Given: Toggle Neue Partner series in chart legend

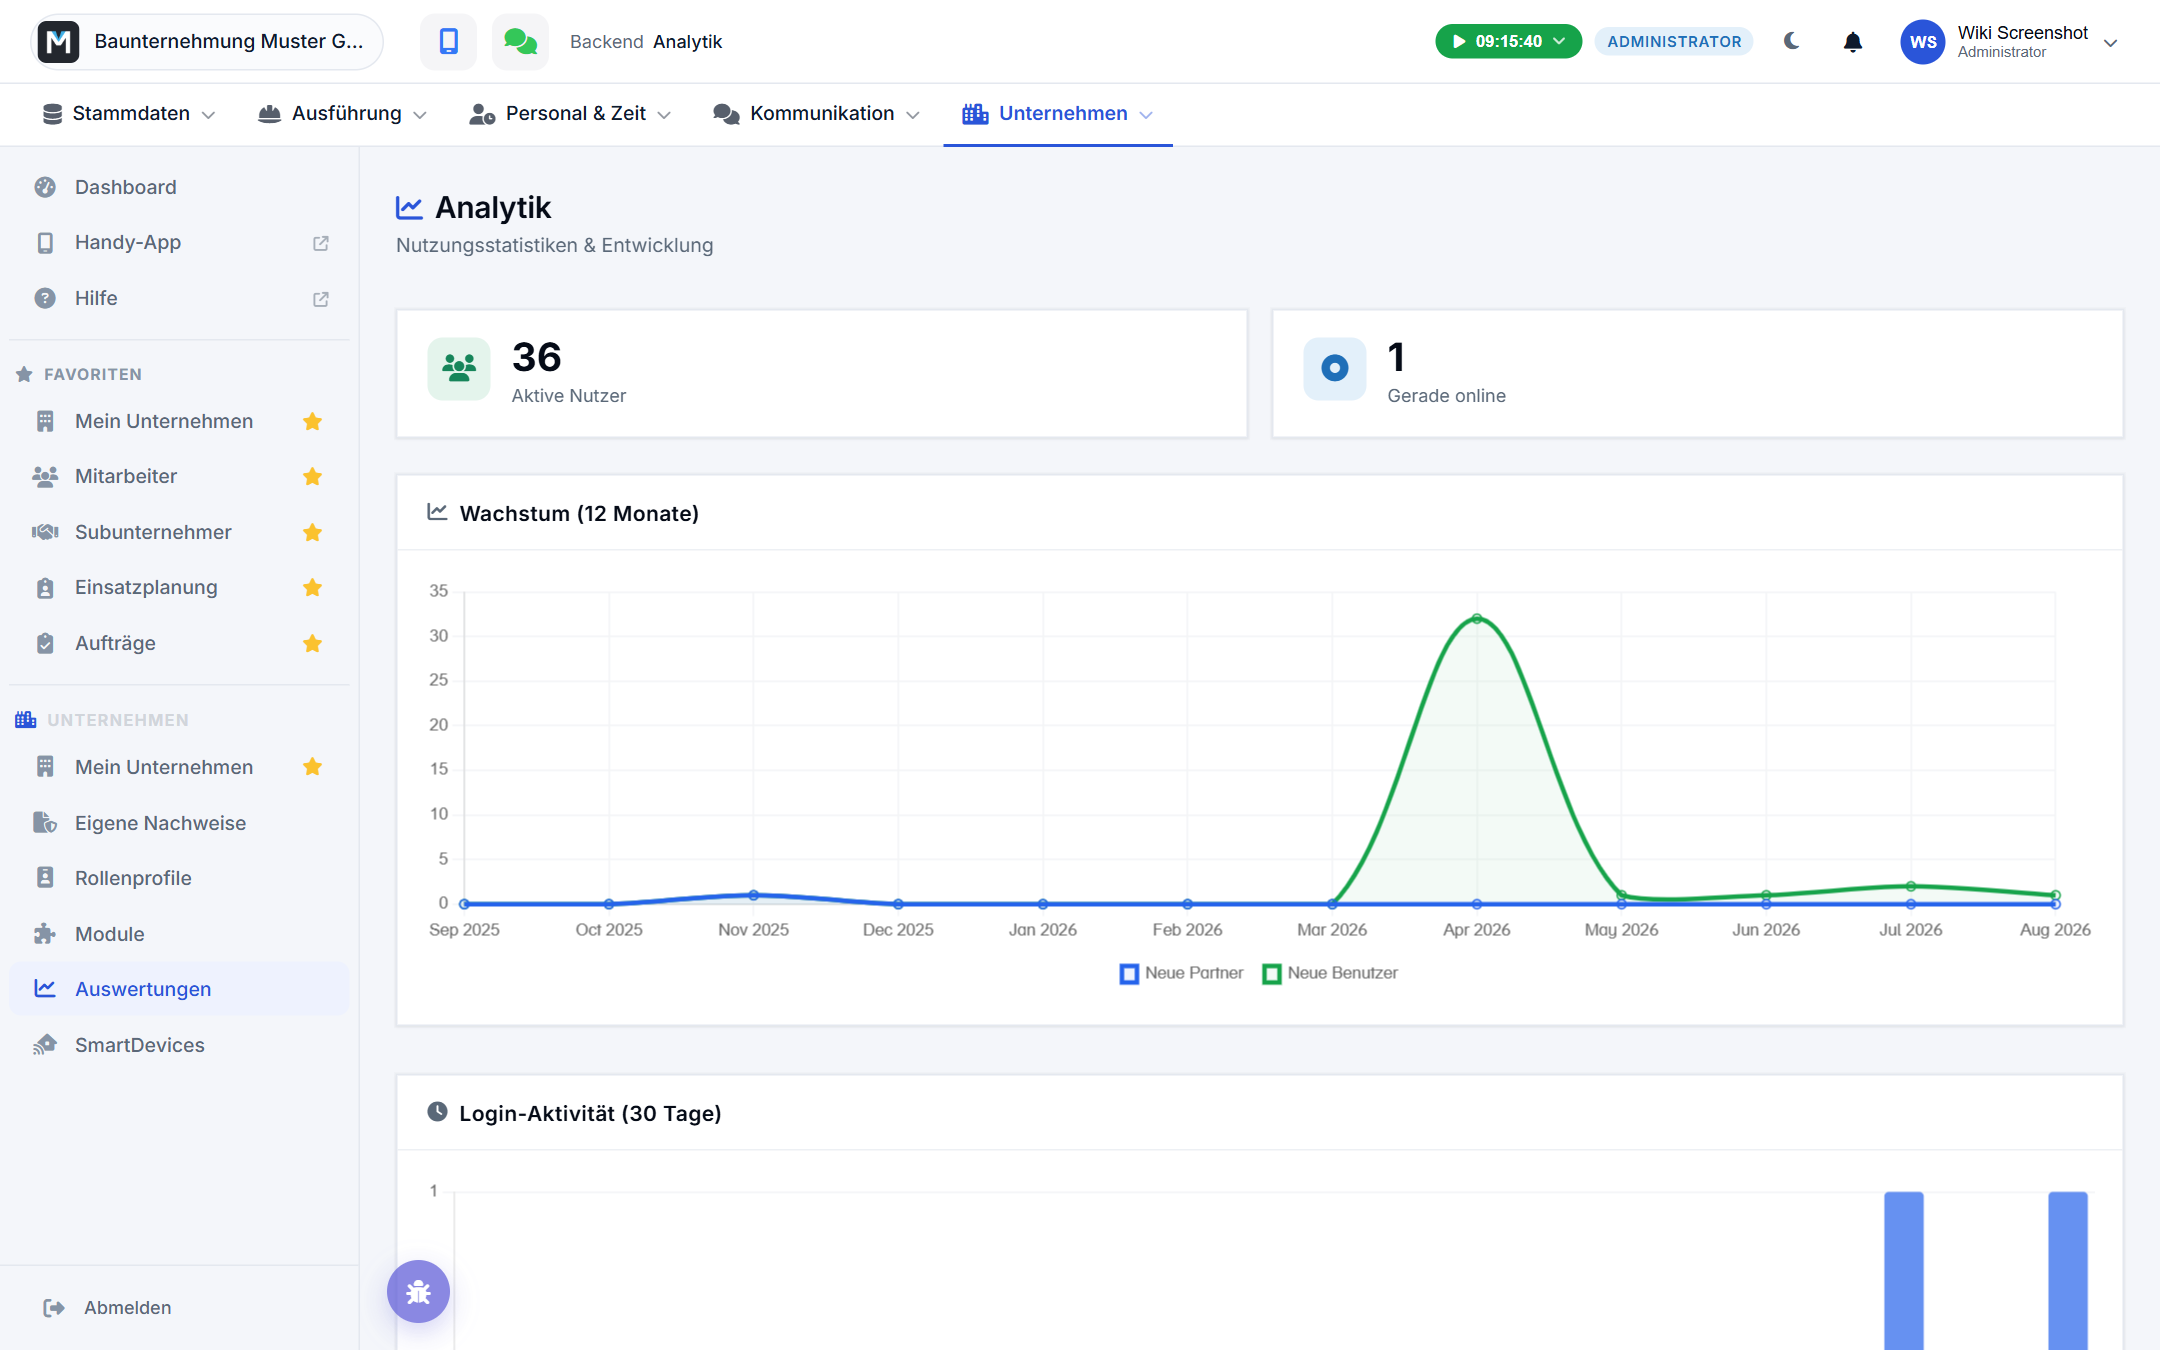Looking at the screenshot, I should pos(1182,973).
